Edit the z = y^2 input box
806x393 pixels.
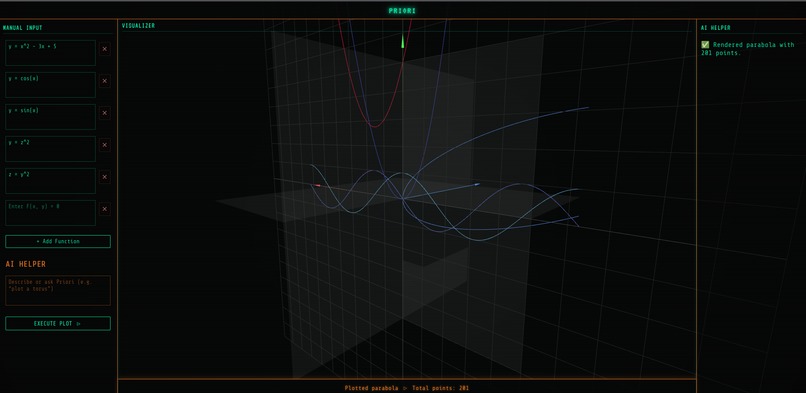coord(50,181)
